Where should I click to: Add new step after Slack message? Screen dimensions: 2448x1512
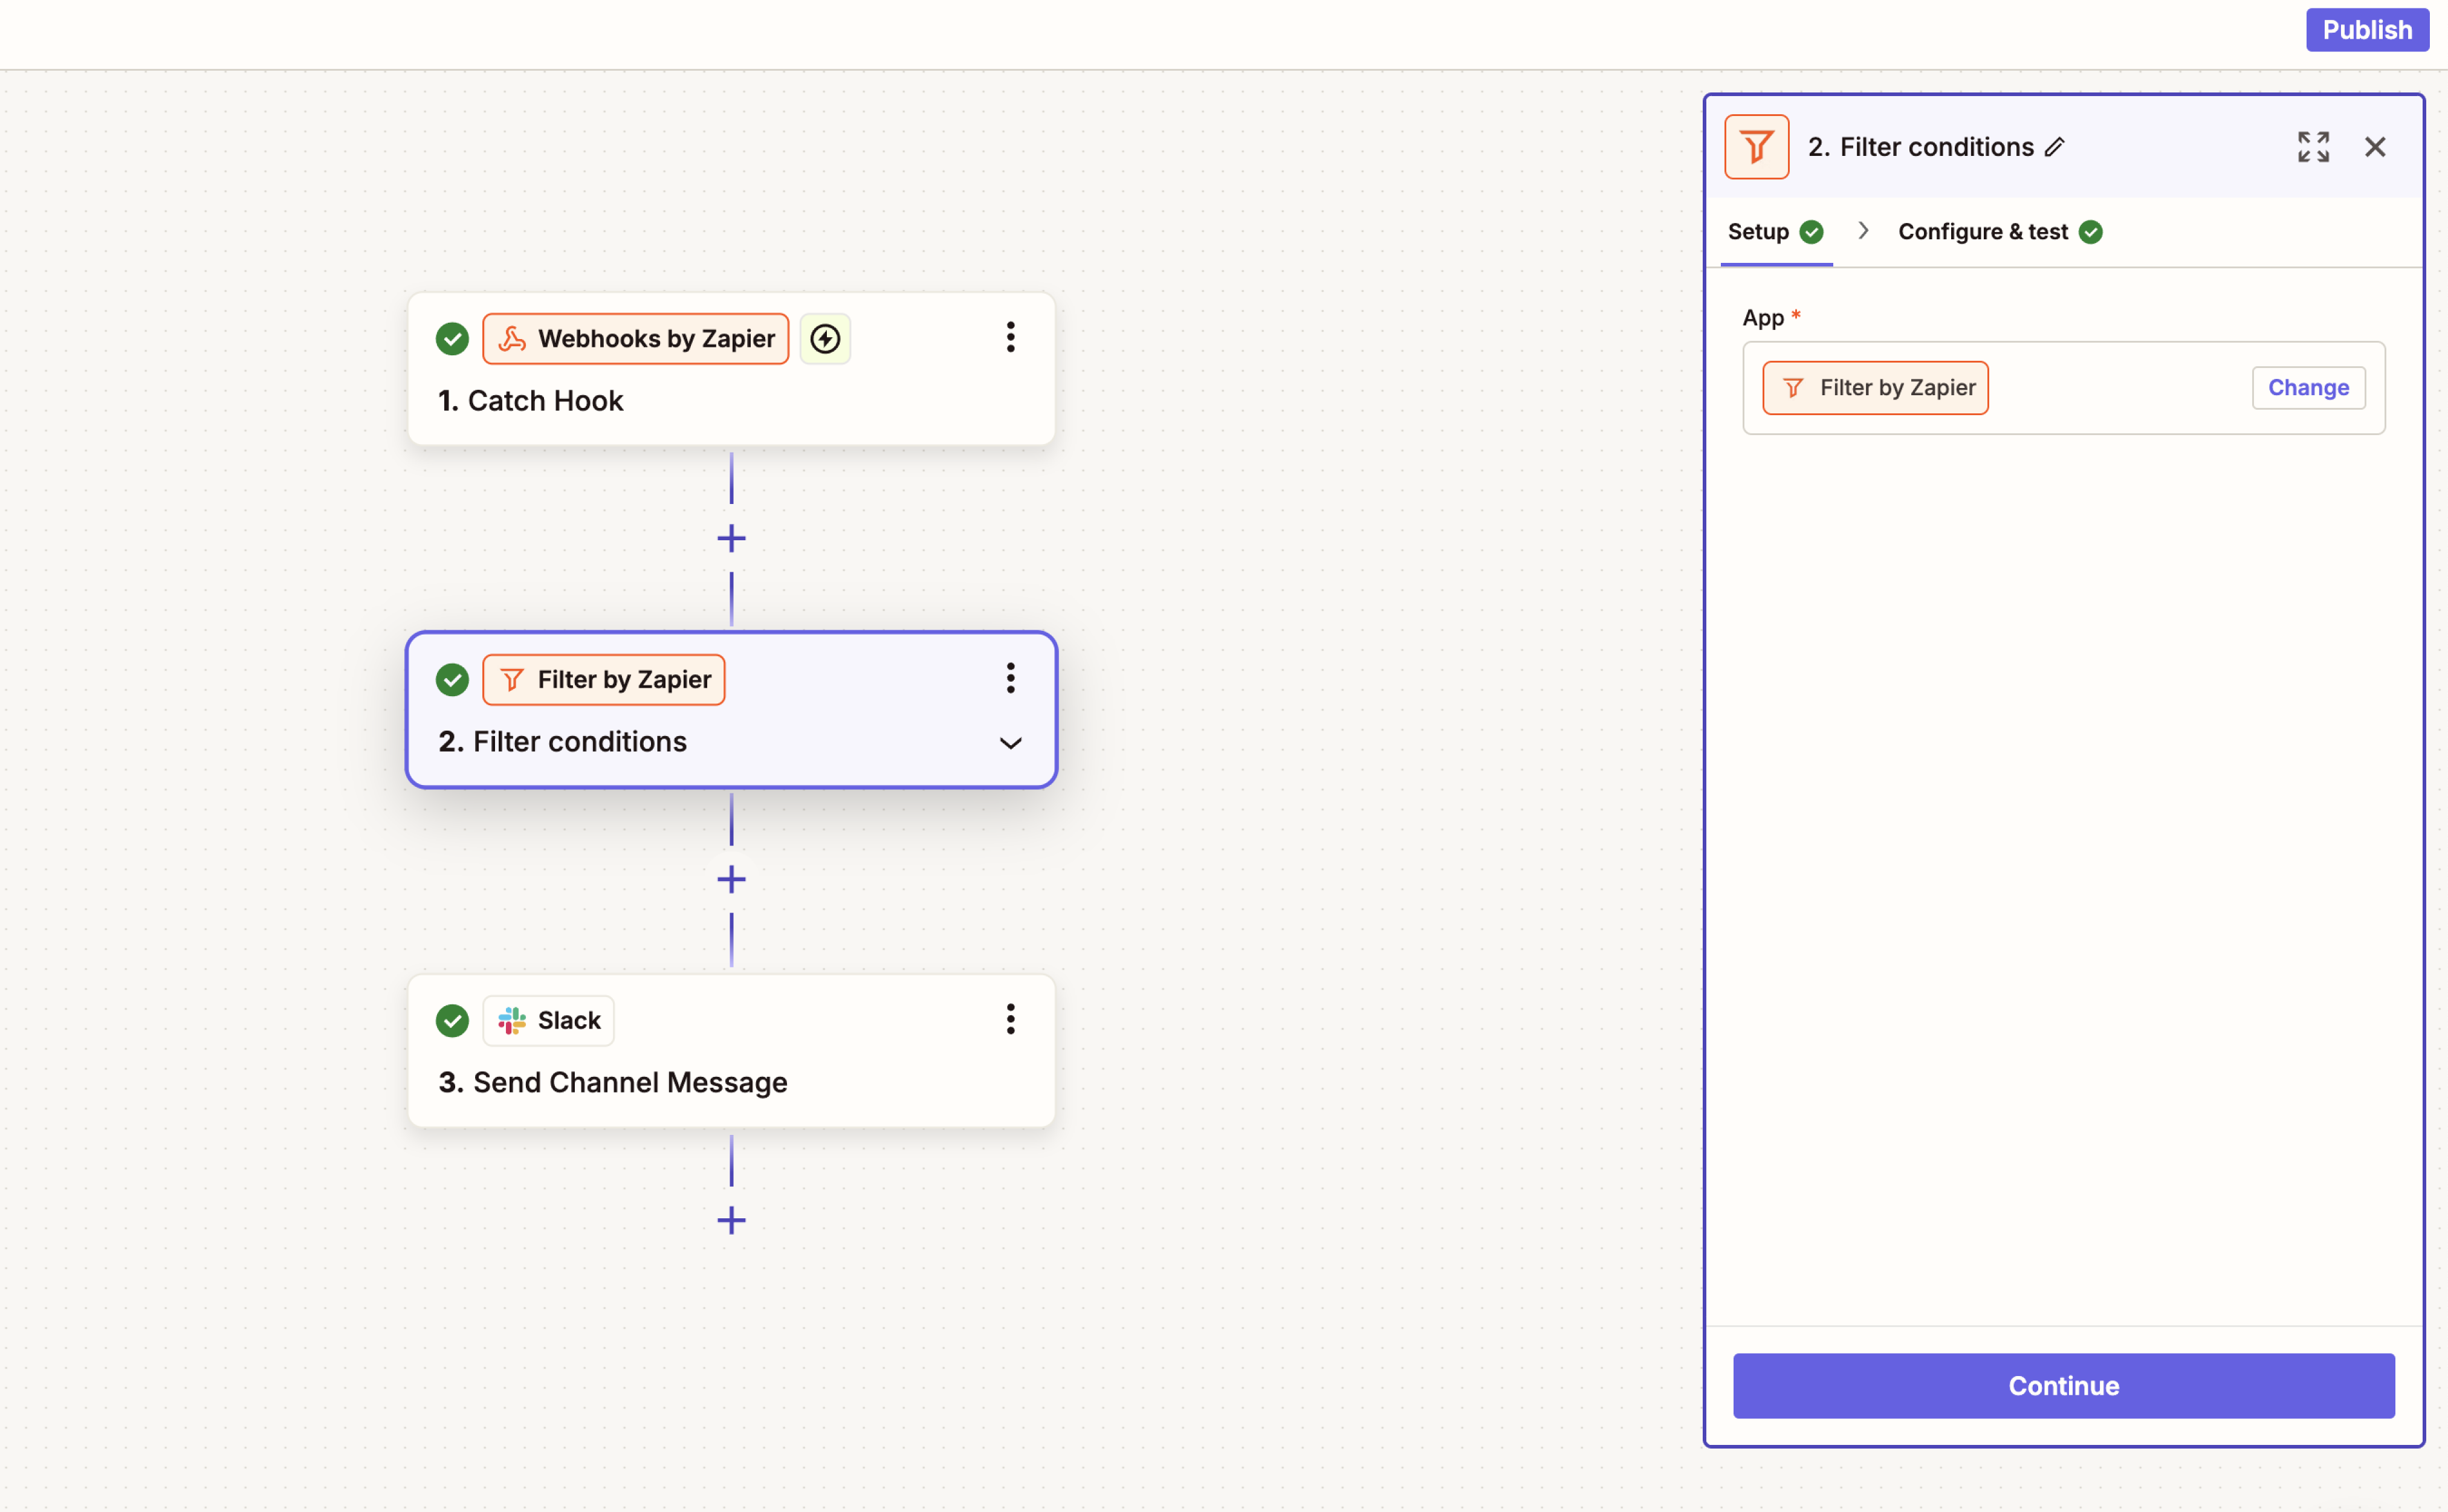point(731,1220)
